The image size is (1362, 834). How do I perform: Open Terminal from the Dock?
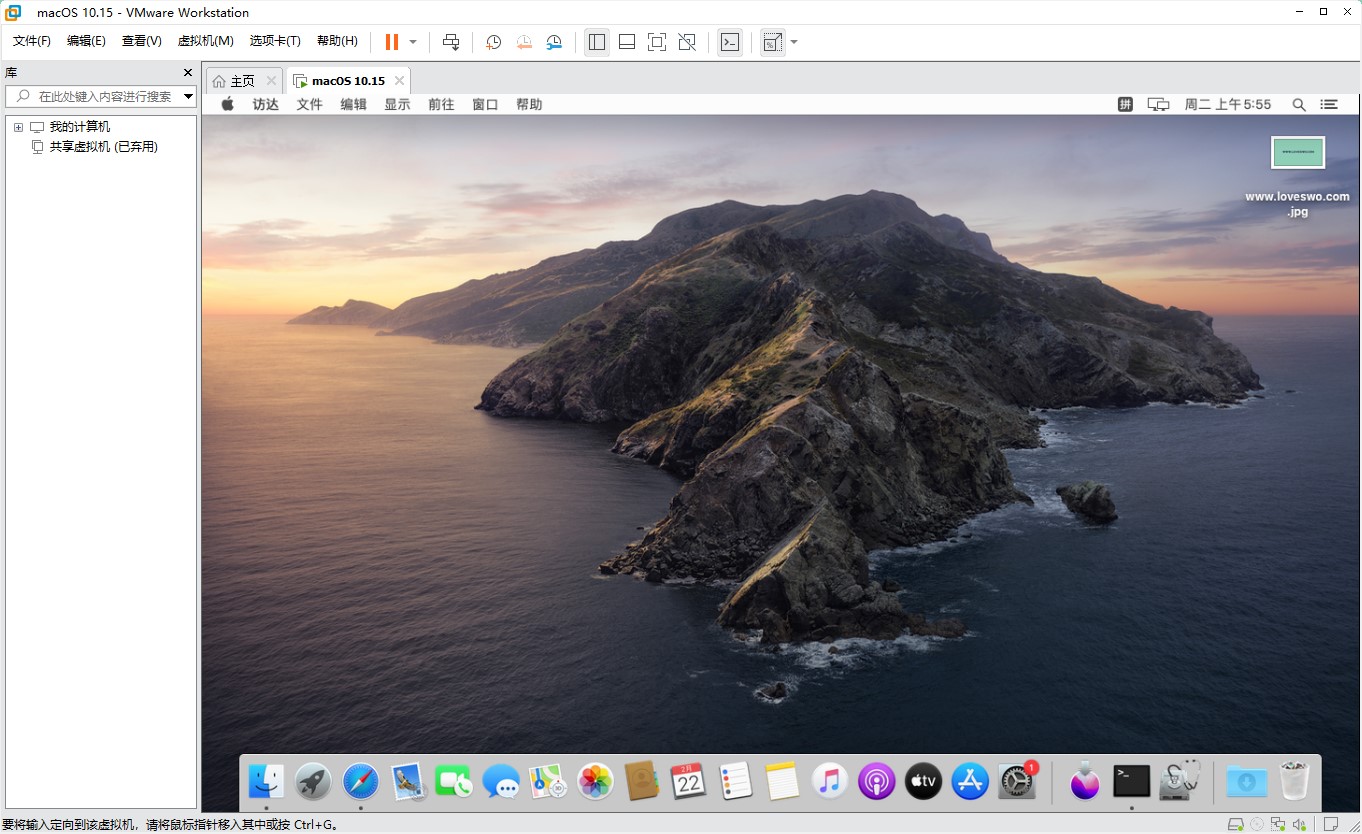[x=1130, y=781]
